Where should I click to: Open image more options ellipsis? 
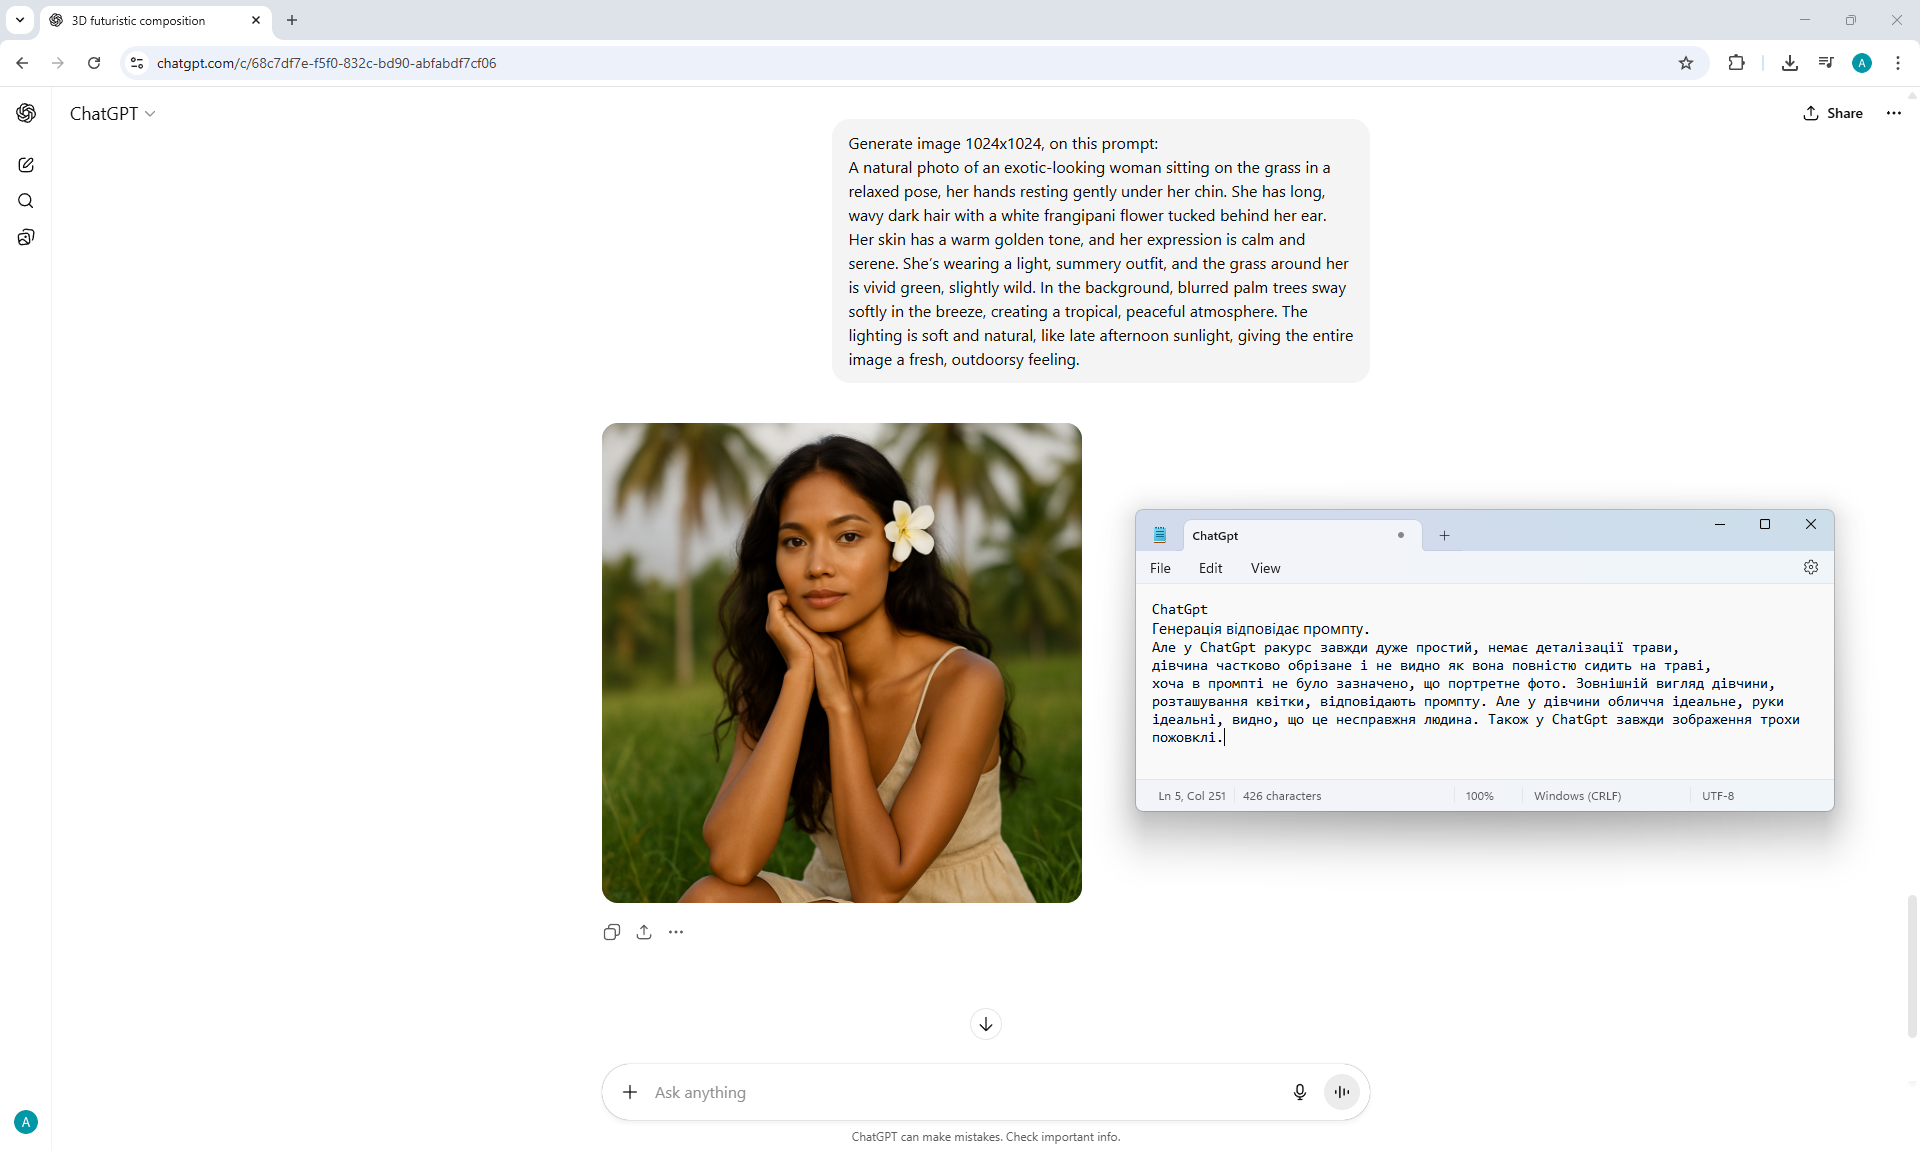coord(676,932)
